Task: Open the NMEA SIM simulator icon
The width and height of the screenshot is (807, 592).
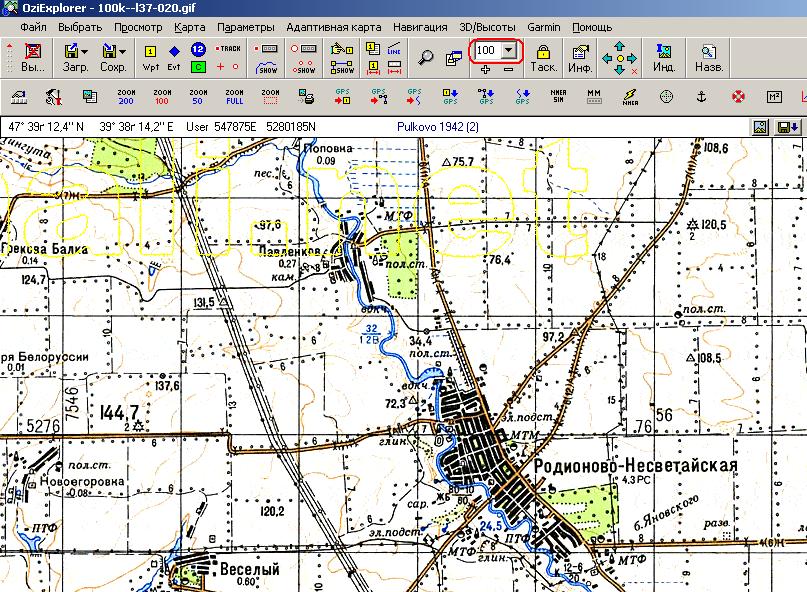Action: click(x=558, y=97)
